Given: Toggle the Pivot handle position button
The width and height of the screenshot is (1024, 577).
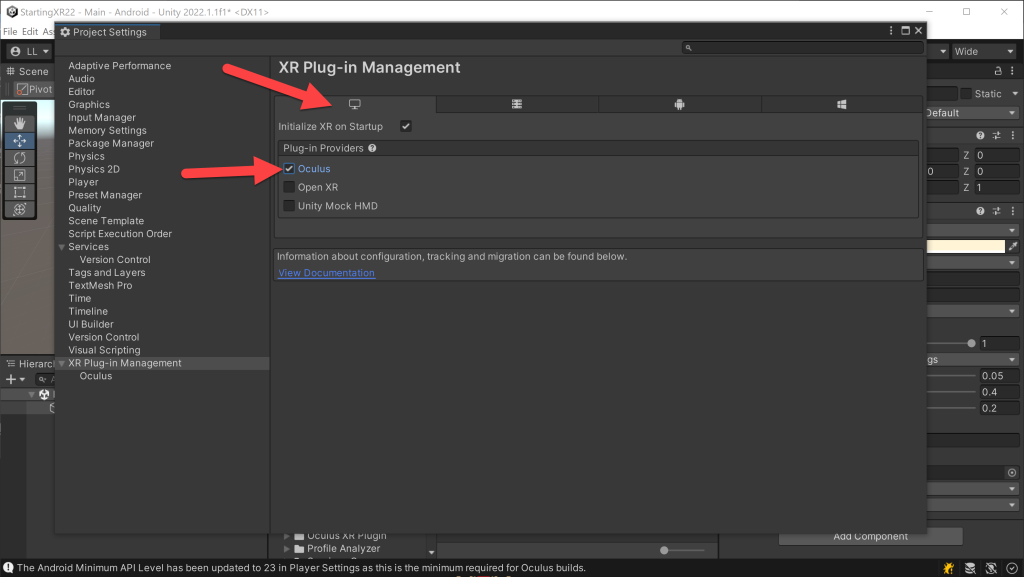Looking at the screenshot, I should (x=33, y=89).
